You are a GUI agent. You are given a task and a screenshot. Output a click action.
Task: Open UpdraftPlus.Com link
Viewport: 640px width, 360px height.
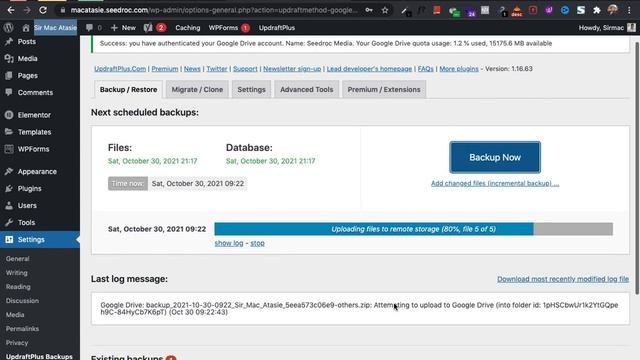120,69
